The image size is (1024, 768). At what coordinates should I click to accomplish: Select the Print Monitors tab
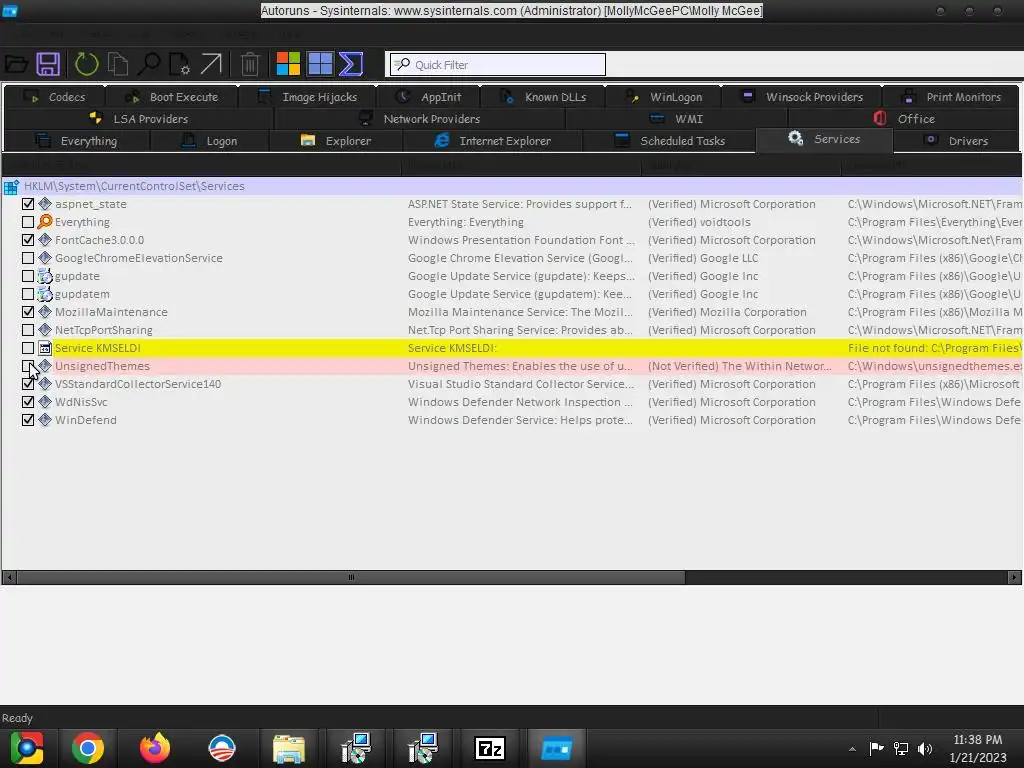951,97
